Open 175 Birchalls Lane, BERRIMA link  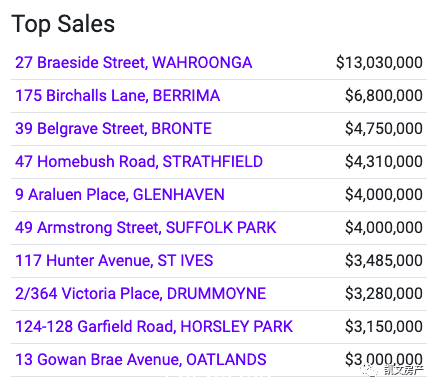(x=117, y=96)
